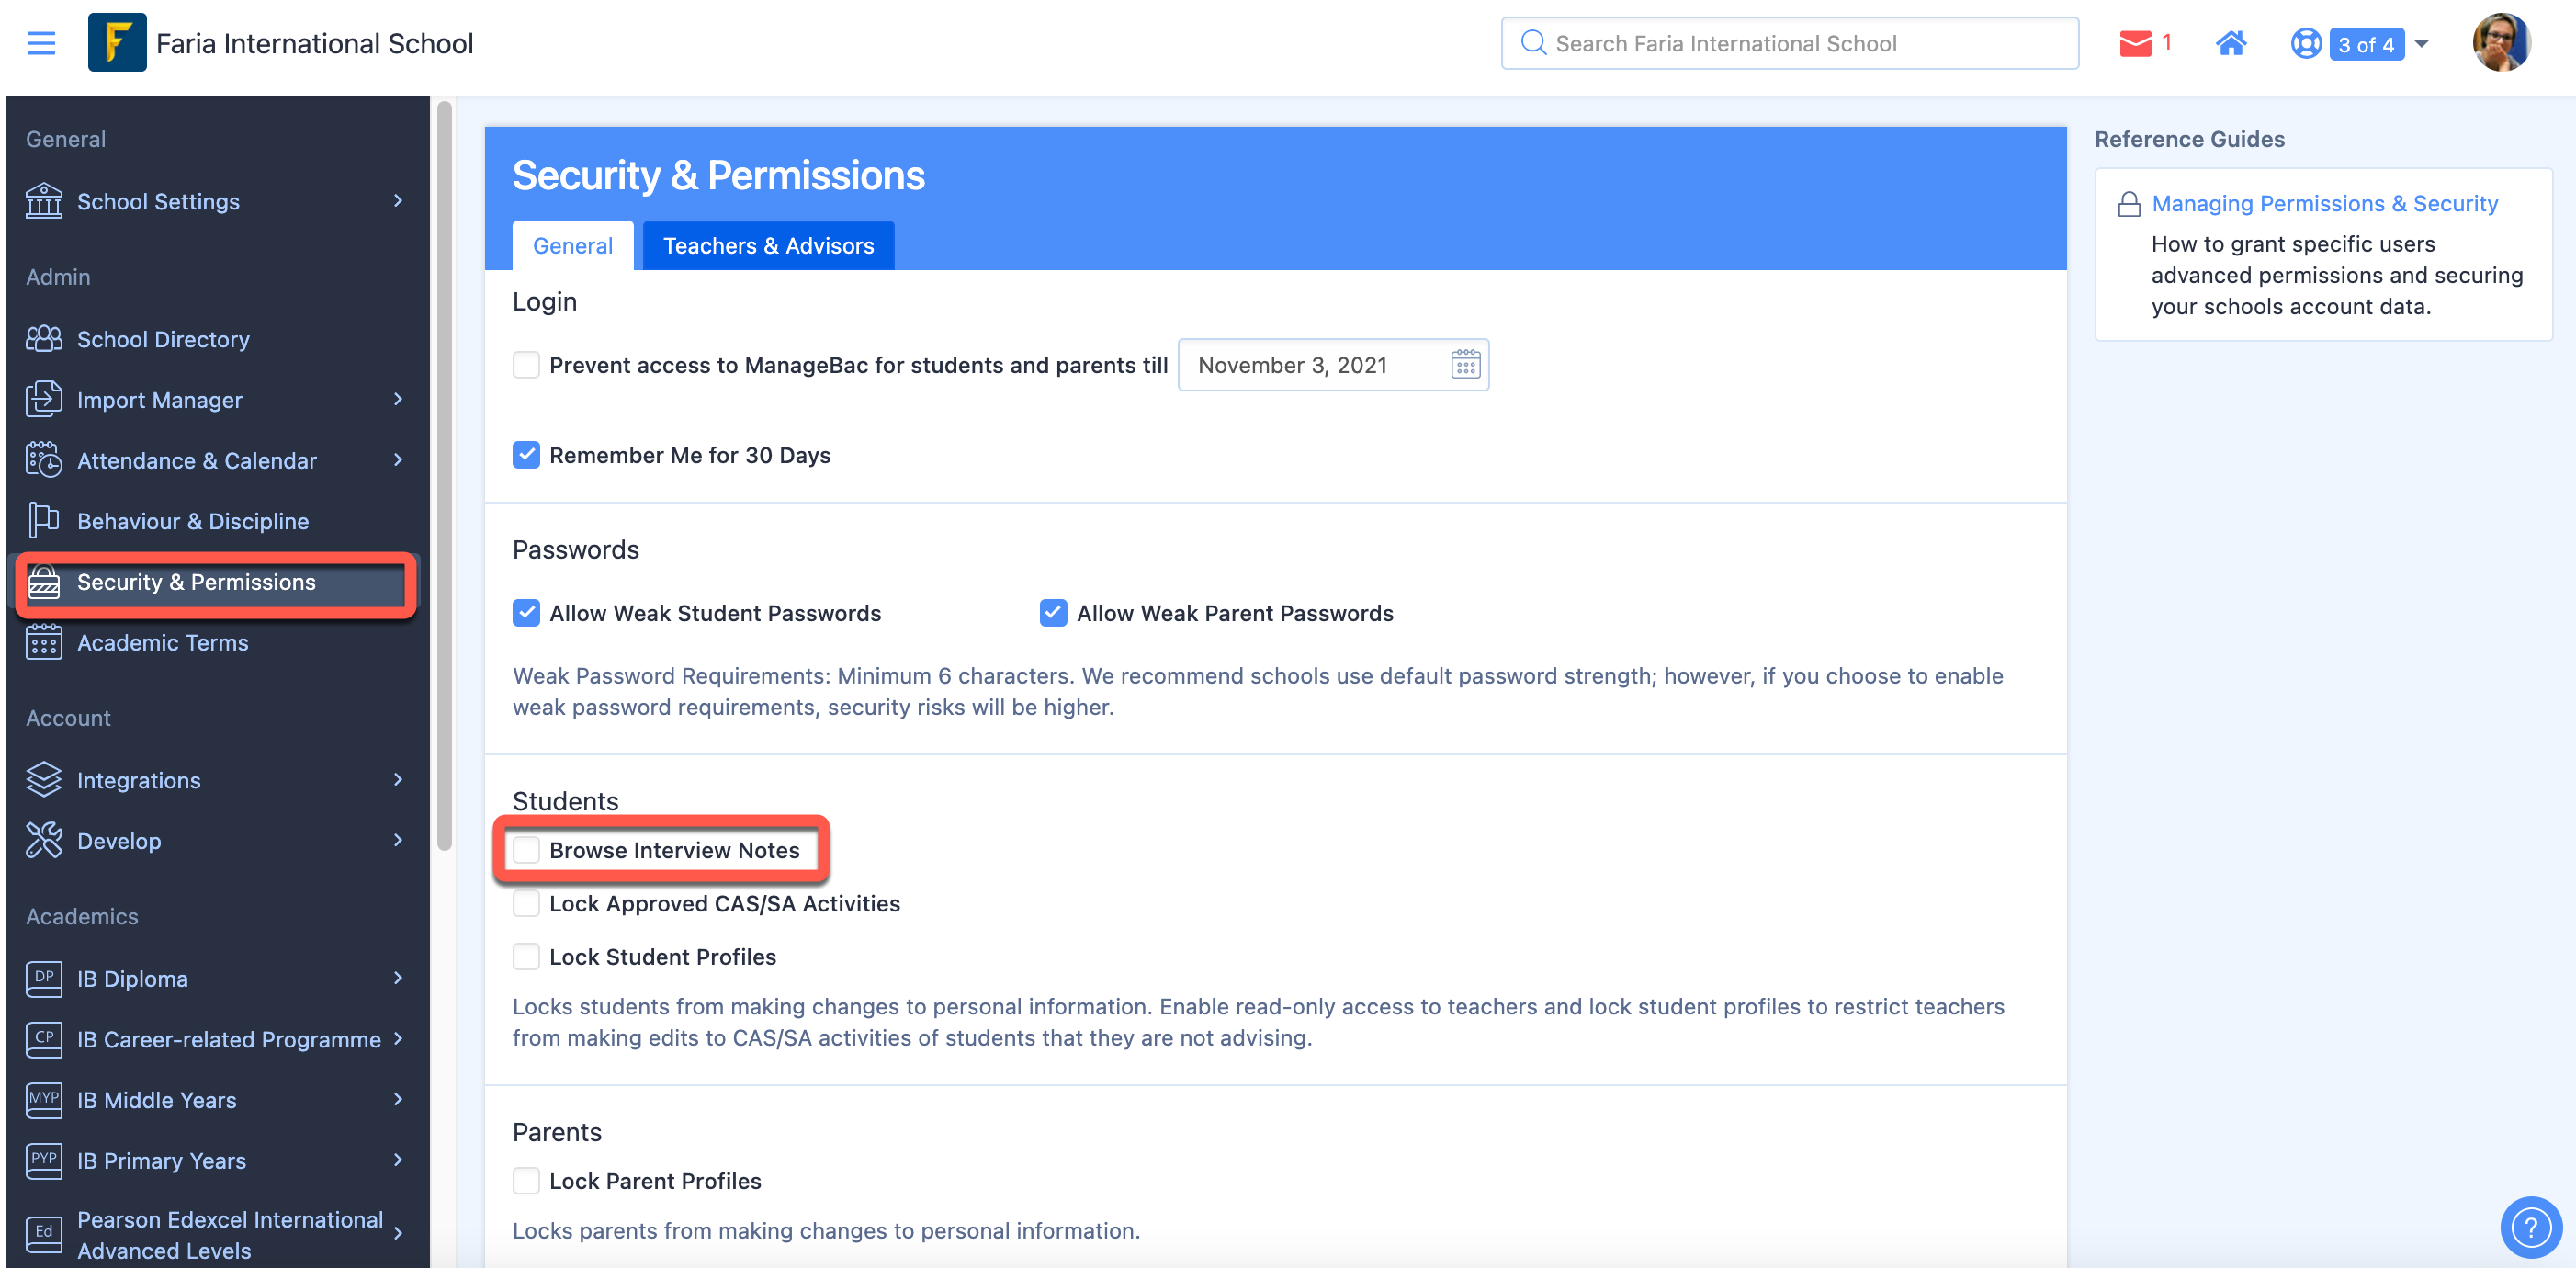
Task: Expand Develop chevron
Action: 398,840
